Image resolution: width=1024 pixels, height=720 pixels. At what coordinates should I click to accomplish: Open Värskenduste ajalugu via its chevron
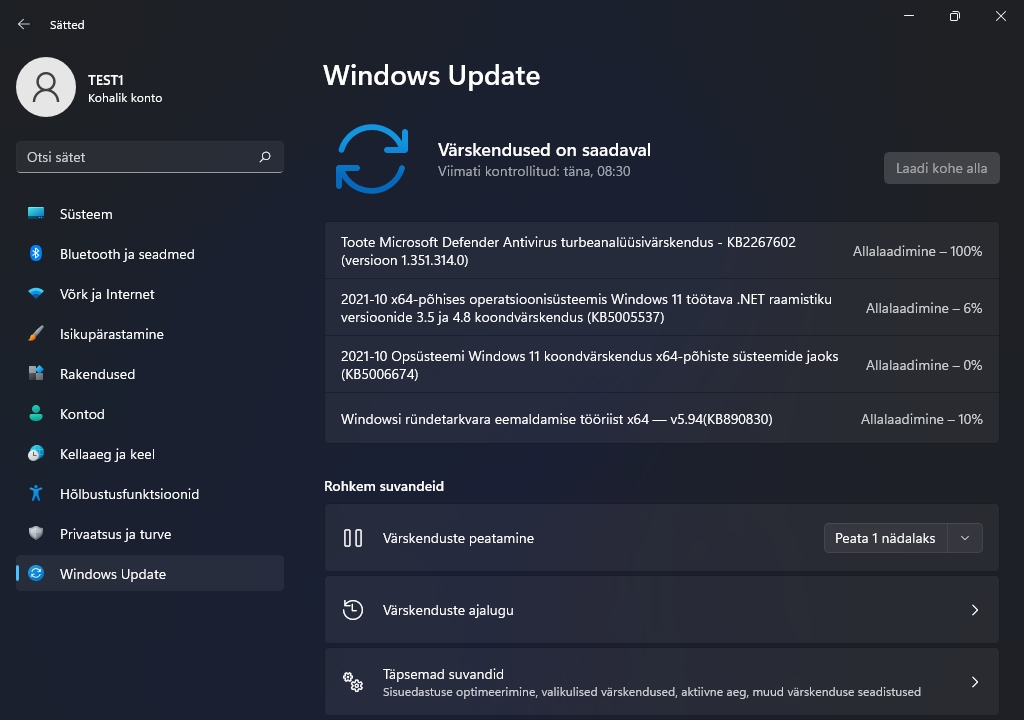(974, 610)
